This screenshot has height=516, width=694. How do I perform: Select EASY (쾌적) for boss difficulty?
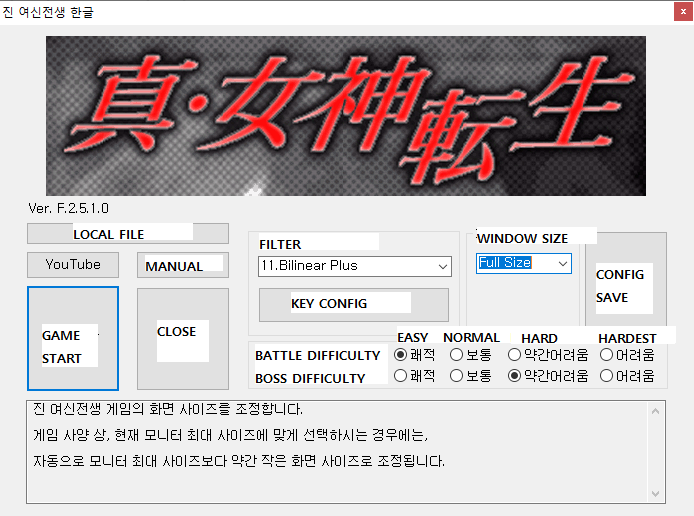[414, 376]
